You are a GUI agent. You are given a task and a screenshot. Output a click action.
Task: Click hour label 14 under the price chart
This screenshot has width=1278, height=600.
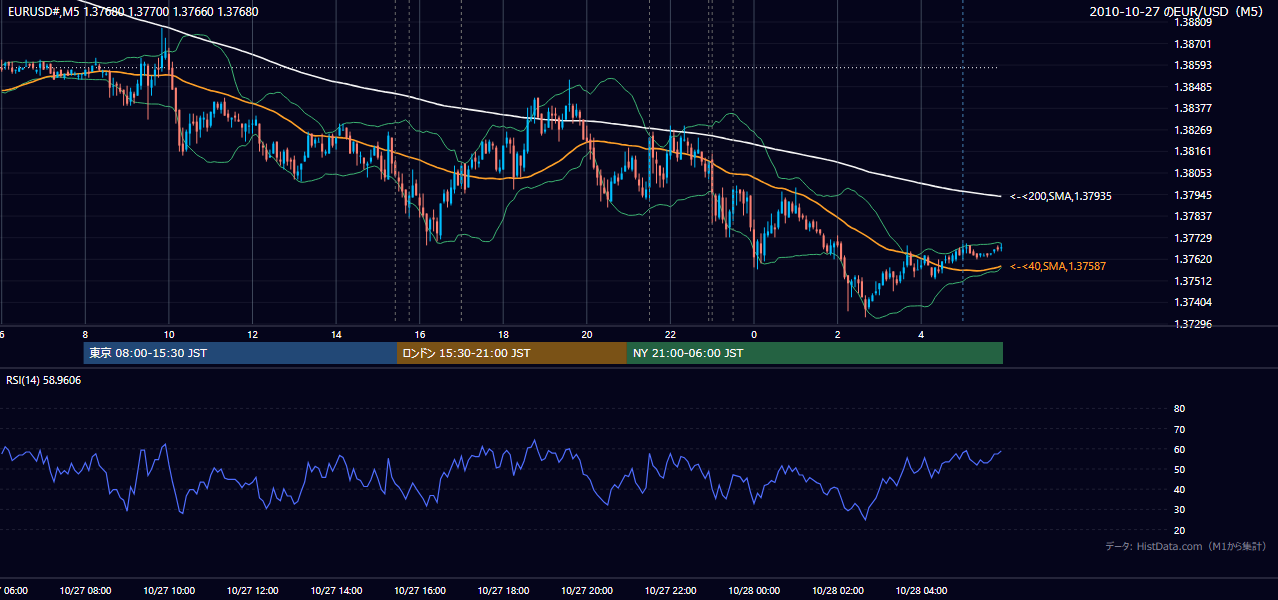(x=336, y=335)
